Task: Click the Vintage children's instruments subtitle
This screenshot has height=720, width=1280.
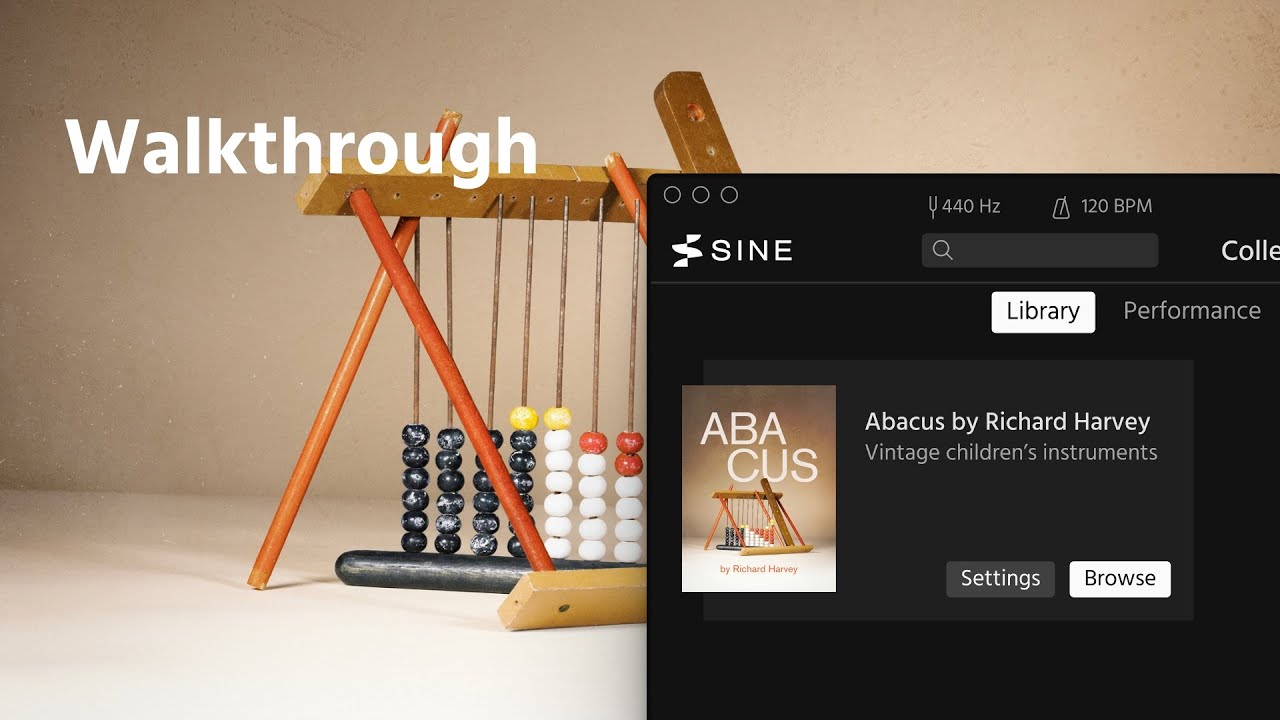Action: click(1011, 452)
